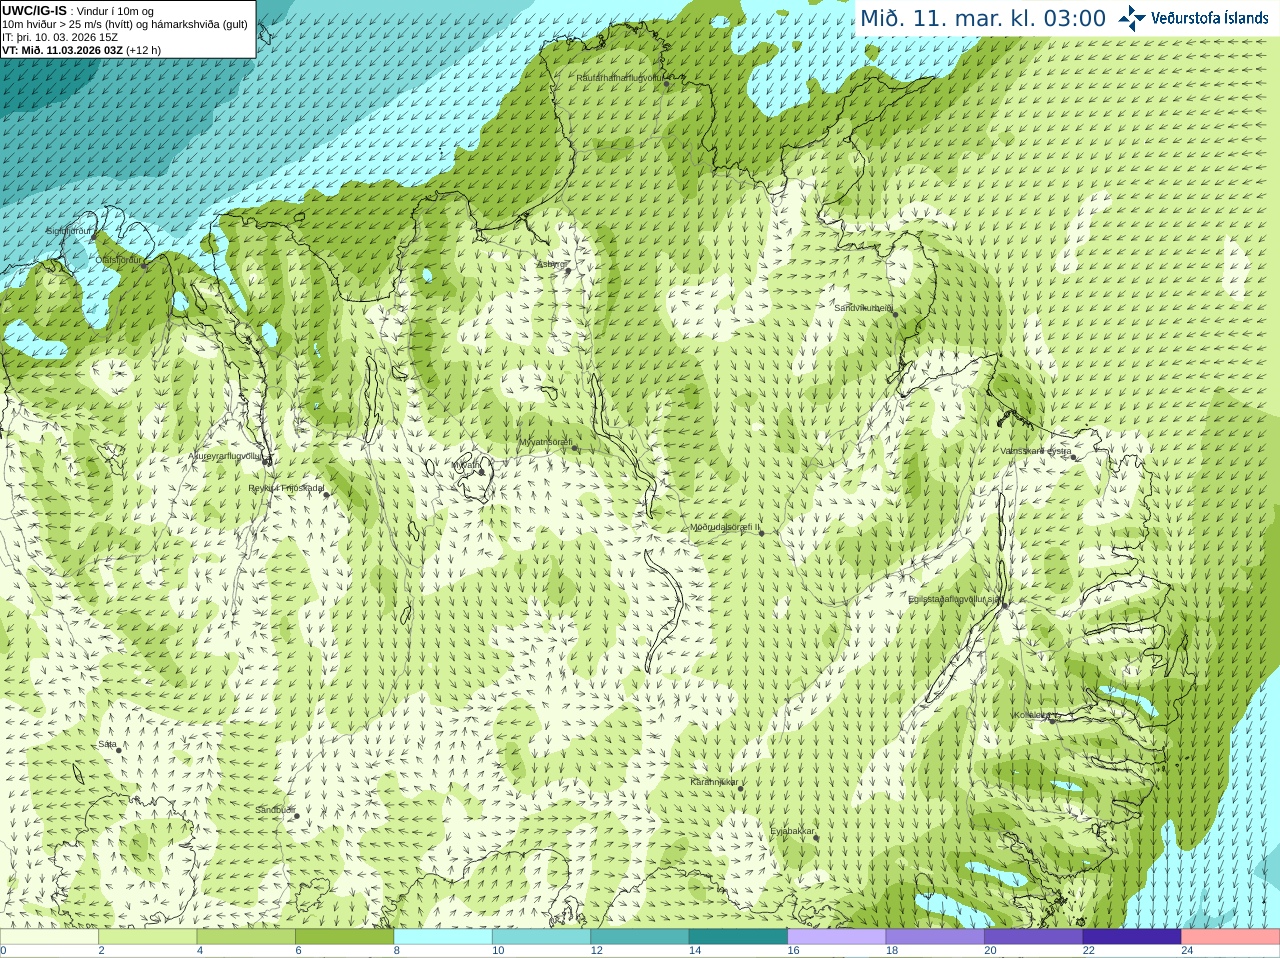The height and width of the screenshot is (958, 1280).
Task: Click the Ólafsfjörður station label
Action: (119, 260)
